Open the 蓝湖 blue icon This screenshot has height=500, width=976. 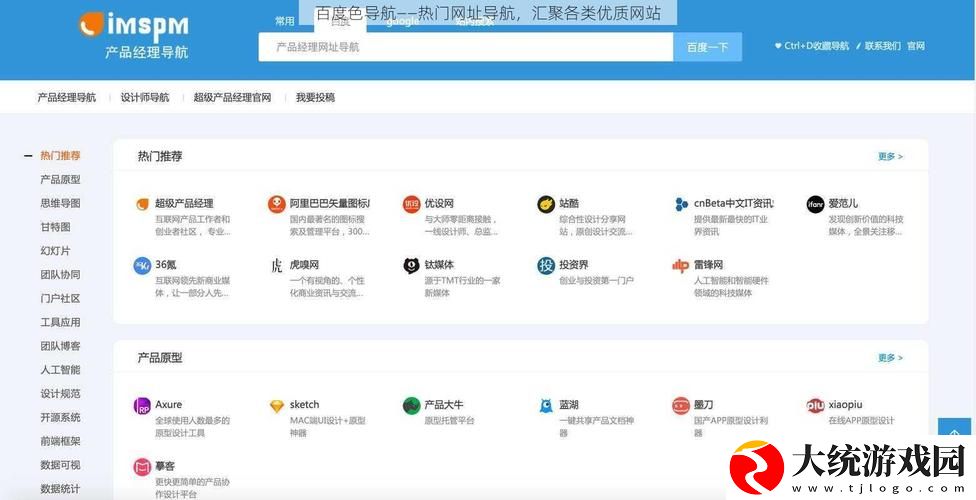(546, 406)
